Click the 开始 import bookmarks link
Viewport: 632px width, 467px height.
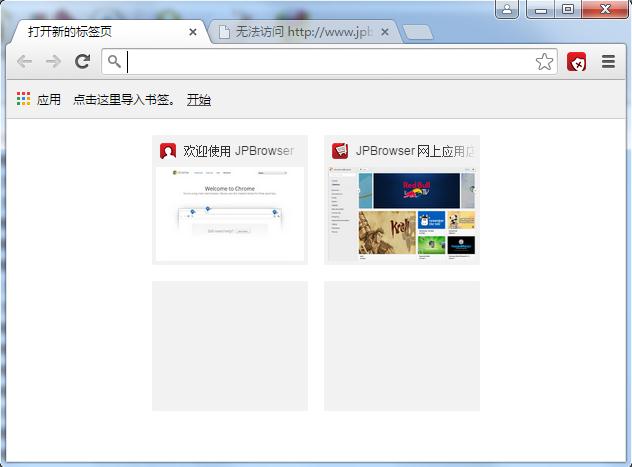199,100
